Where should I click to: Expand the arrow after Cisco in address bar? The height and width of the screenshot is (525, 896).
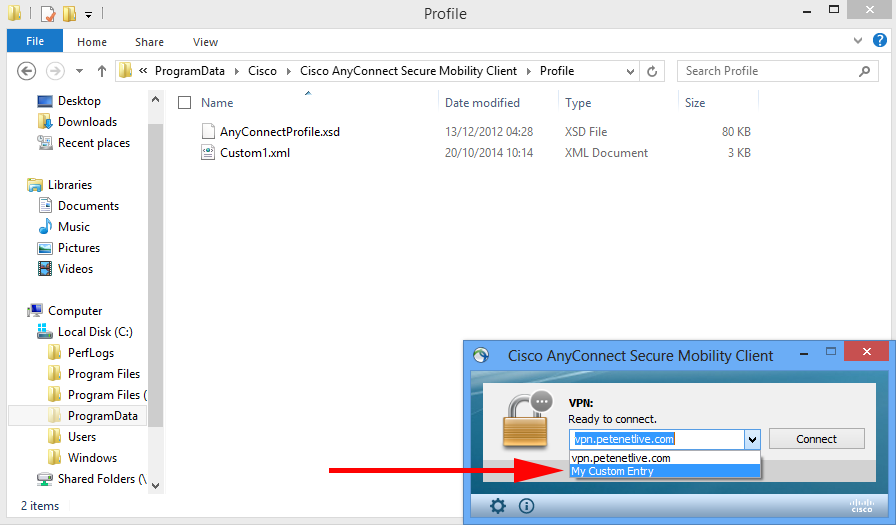(x=289, y=71)
